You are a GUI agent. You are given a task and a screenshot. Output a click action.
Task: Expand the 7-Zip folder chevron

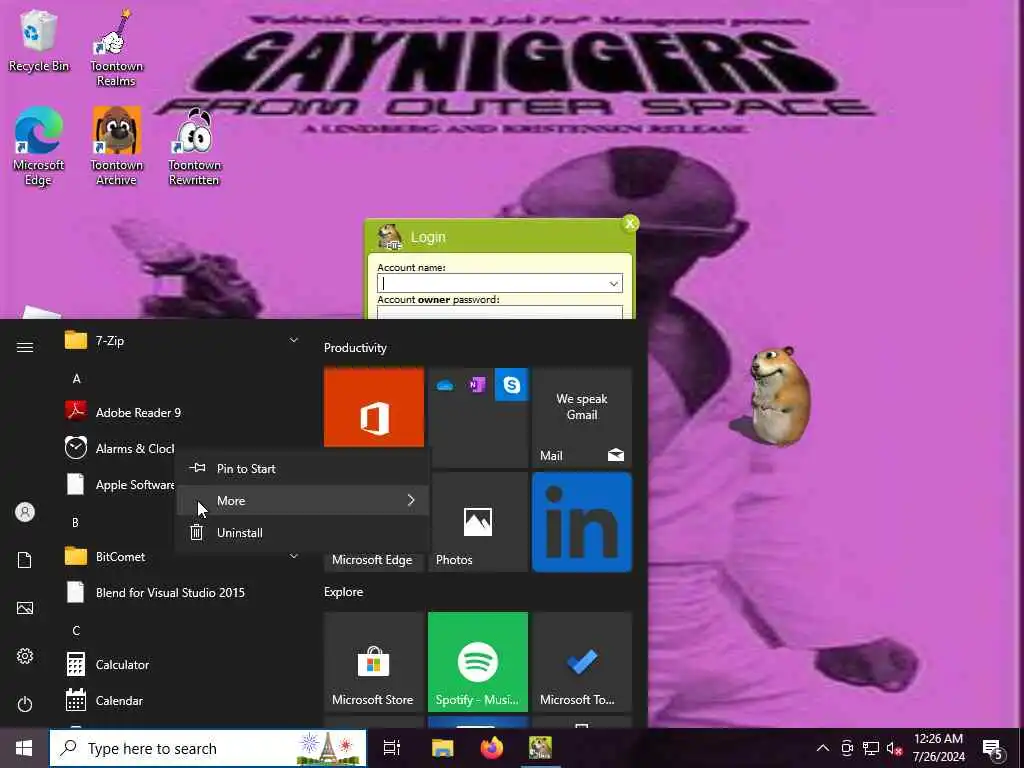click(294, 340)
